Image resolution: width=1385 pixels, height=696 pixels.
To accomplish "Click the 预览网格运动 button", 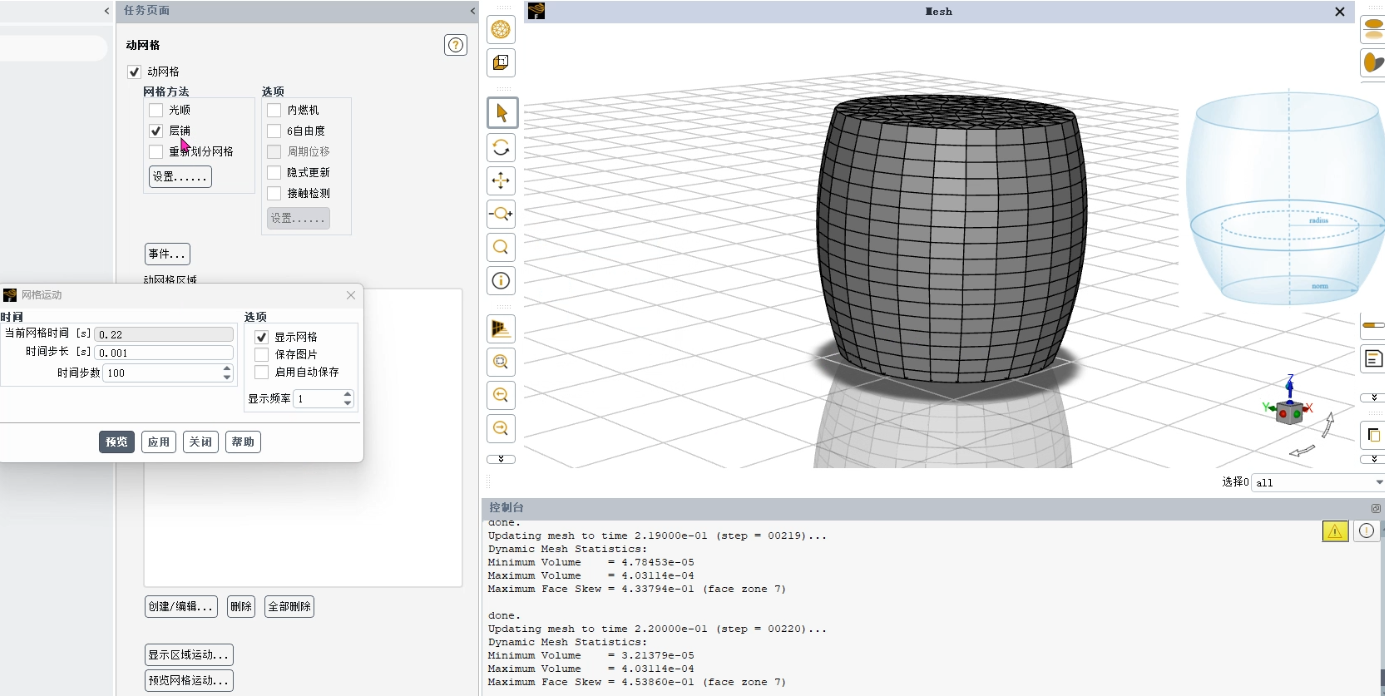I will click(x=189, y=681).
